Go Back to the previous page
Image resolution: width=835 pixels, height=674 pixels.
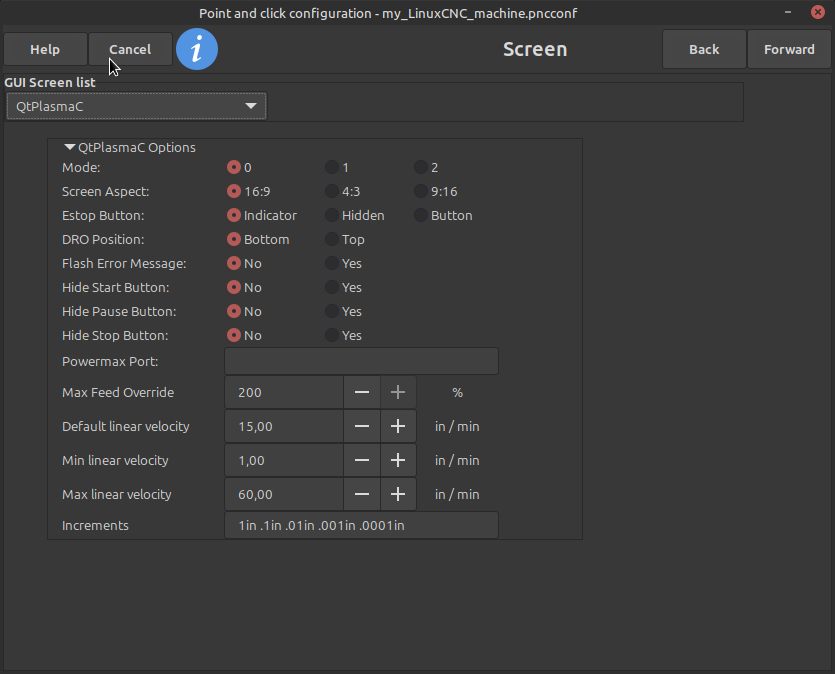[704, 50]
